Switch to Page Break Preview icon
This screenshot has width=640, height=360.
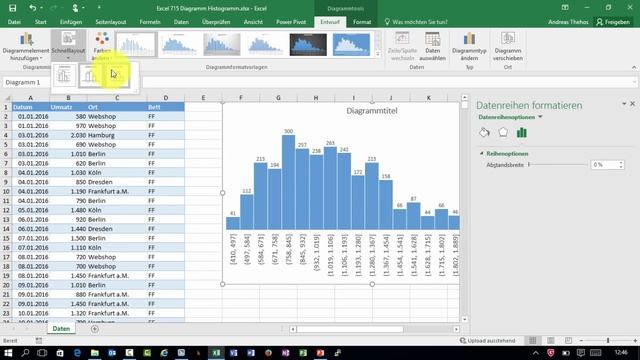tap(568, 340)
